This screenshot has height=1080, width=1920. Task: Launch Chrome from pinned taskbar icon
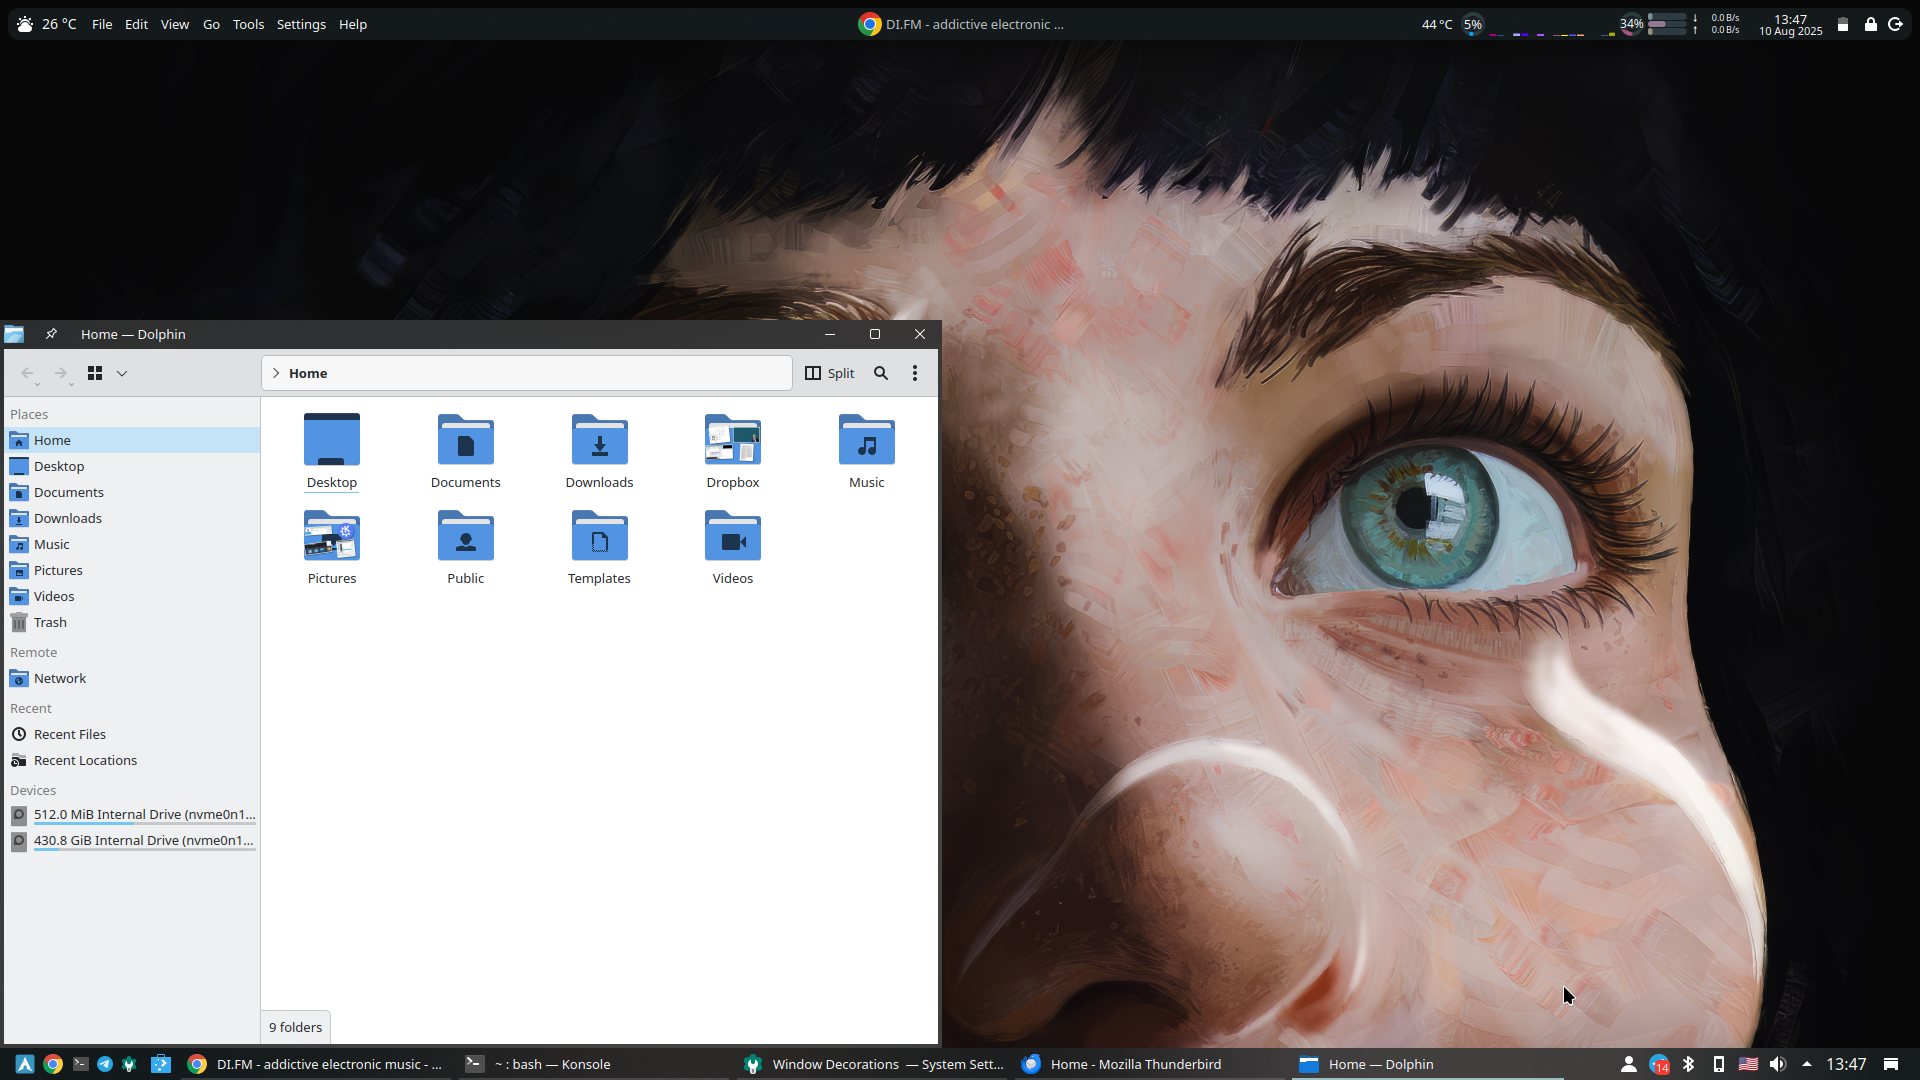pos(54,1064)
